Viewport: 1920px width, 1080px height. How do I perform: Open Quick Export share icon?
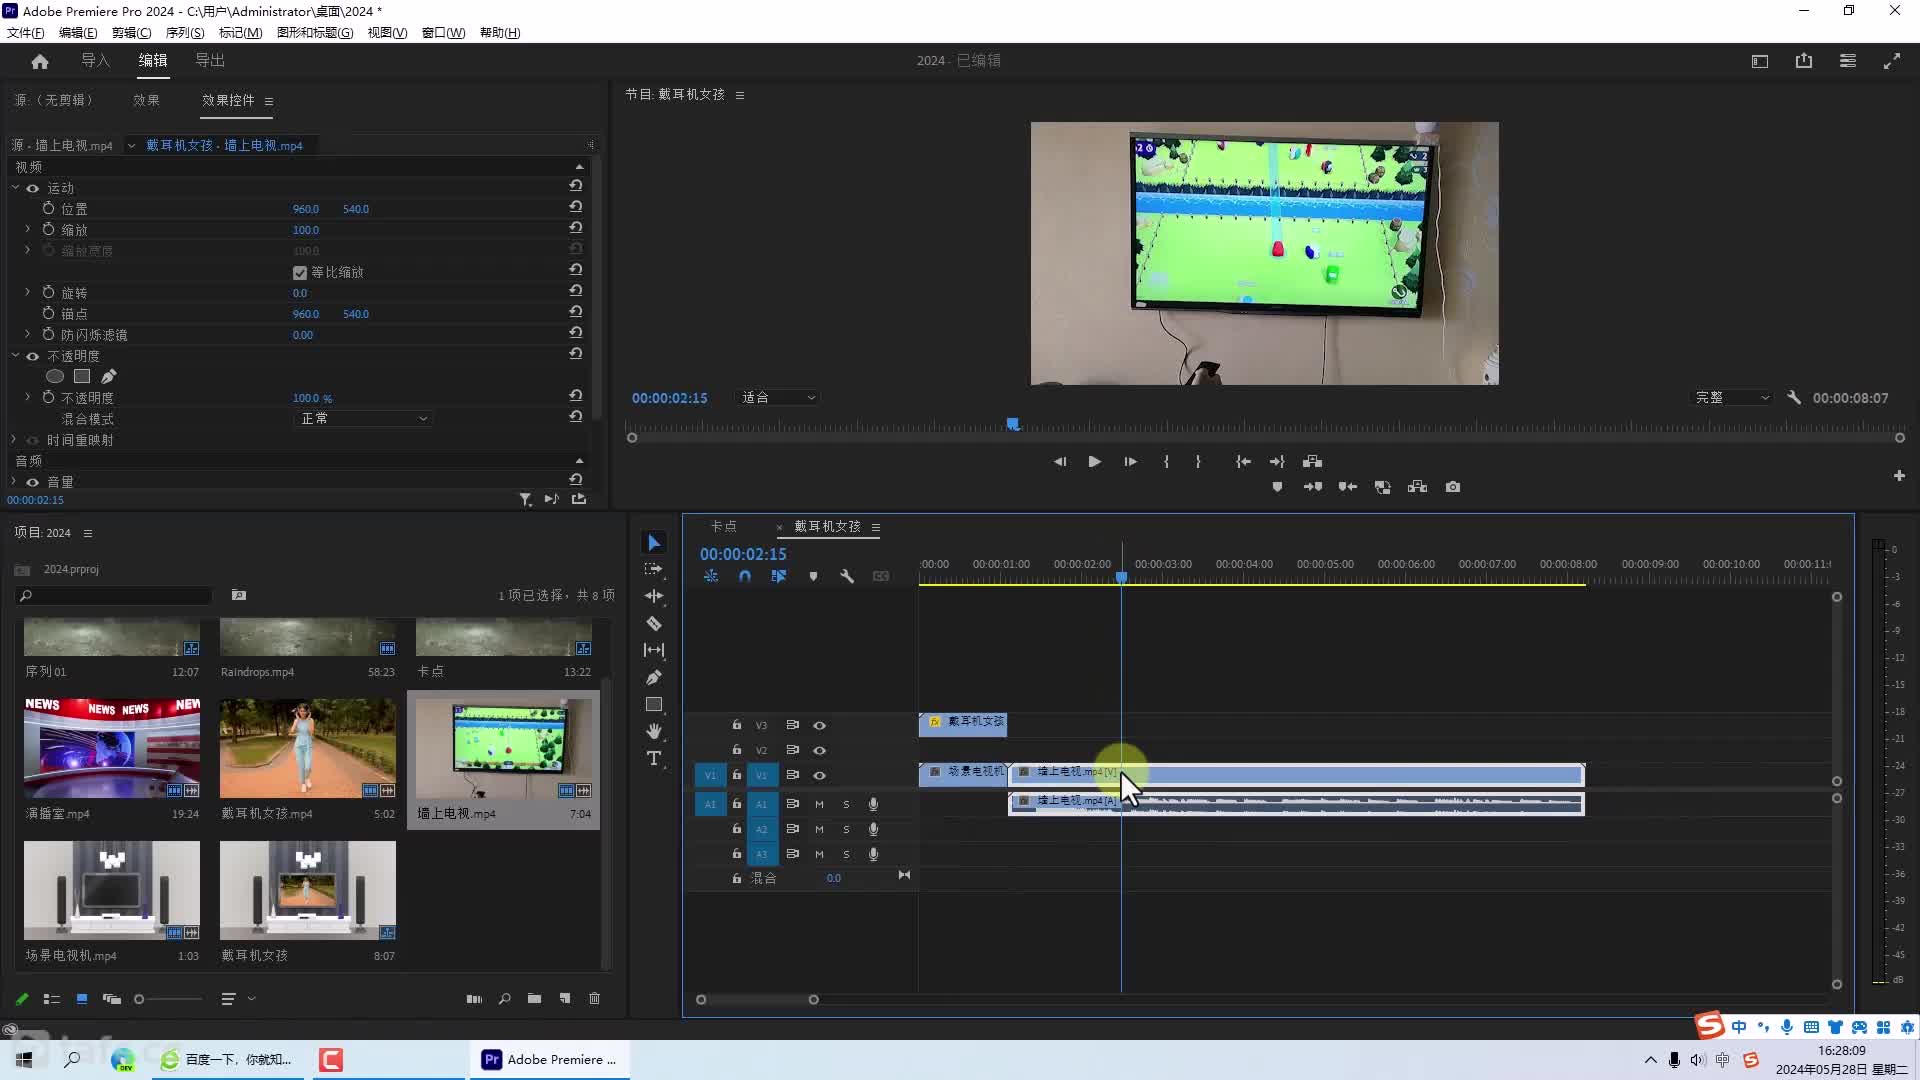pos(1804,61)
